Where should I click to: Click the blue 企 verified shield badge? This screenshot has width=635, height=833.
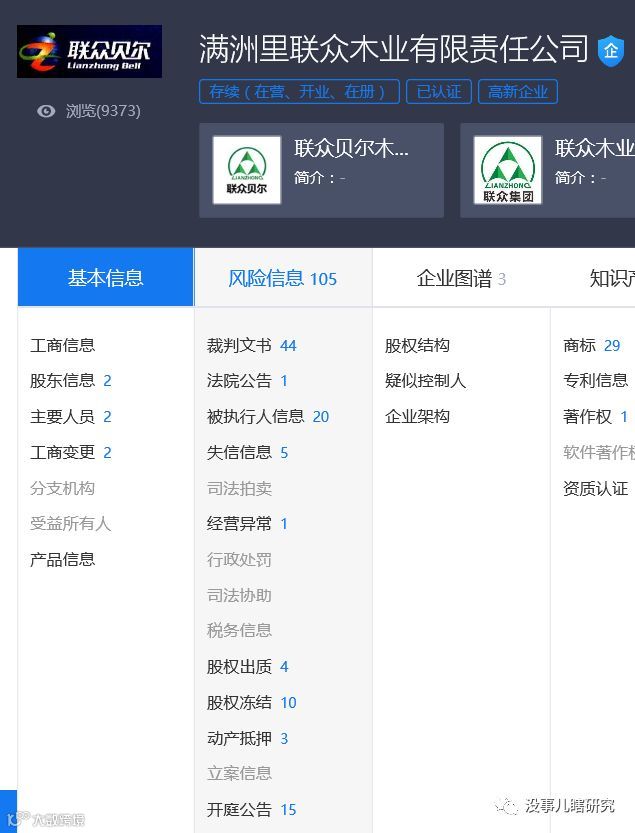(x=611, y=51)
